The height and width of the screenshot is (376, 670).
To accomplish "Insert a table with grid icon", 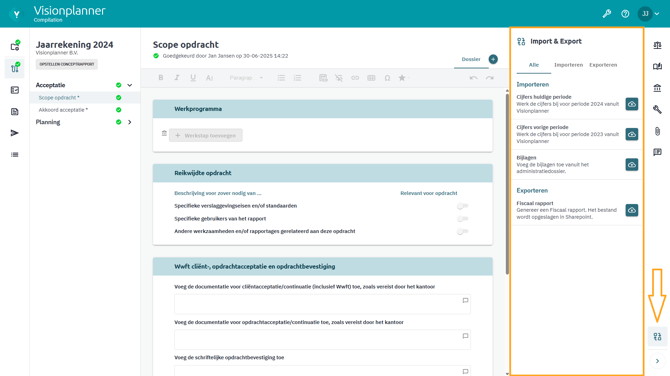I will pos(371,78).
